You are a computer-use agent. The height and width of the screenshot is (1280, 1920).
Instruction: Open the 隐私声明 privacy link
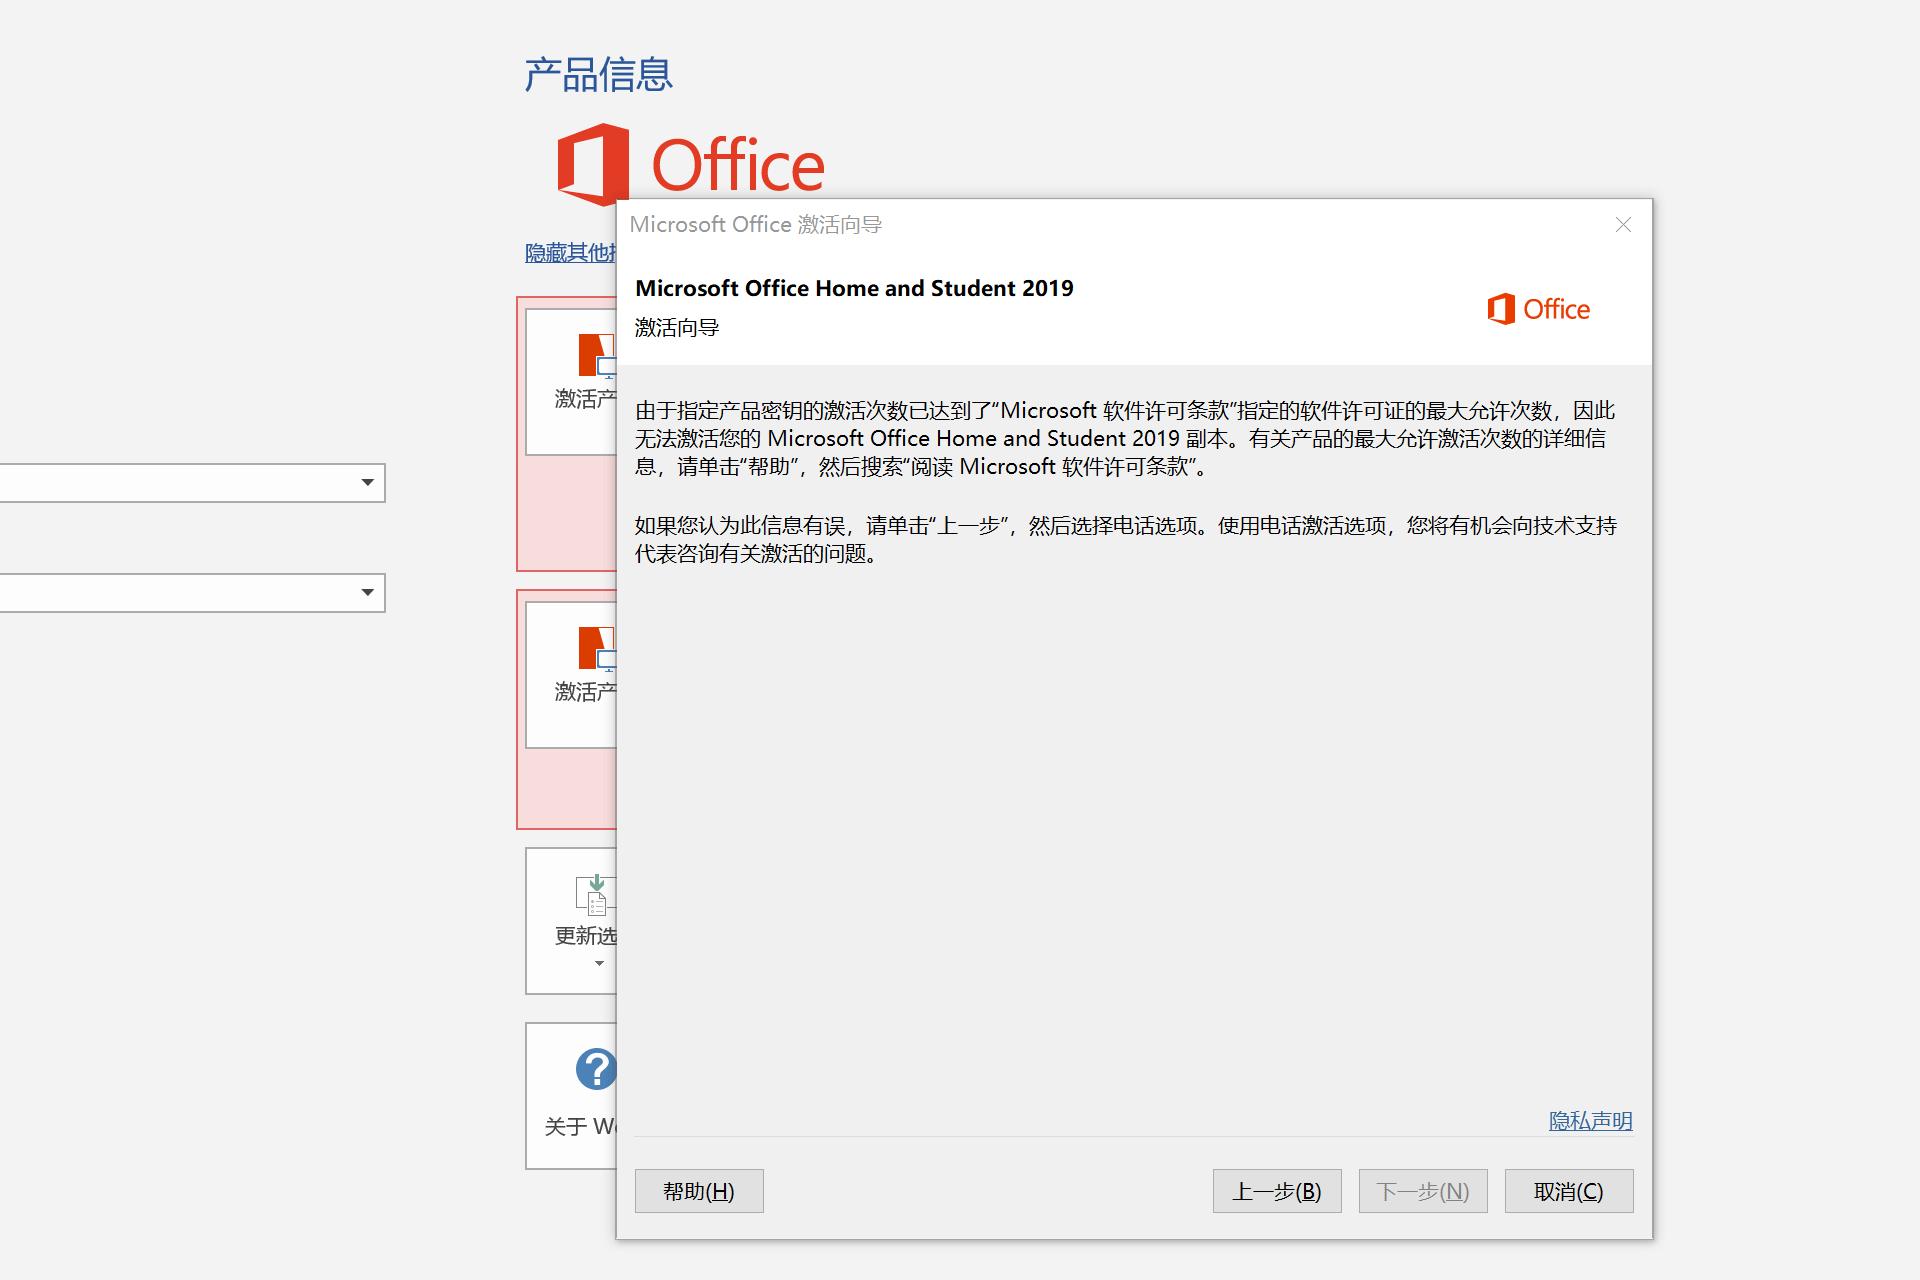pyautogui.click(x=1589, y=1121)
